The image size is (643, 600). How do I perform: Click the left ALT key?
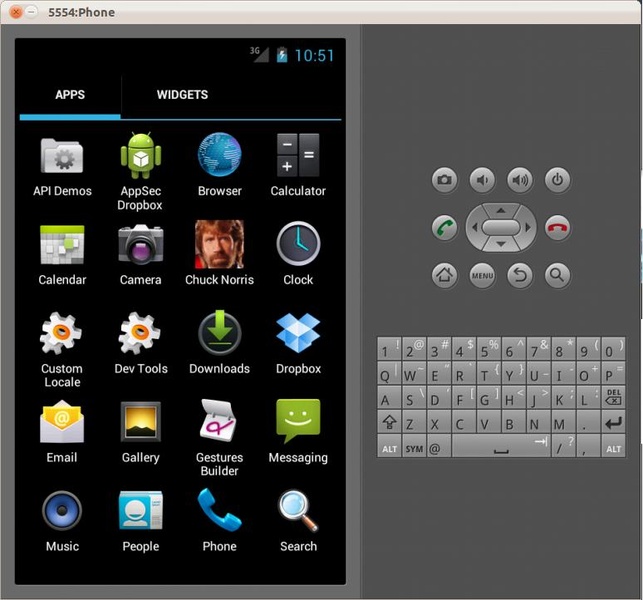click(x=389, y=446)
